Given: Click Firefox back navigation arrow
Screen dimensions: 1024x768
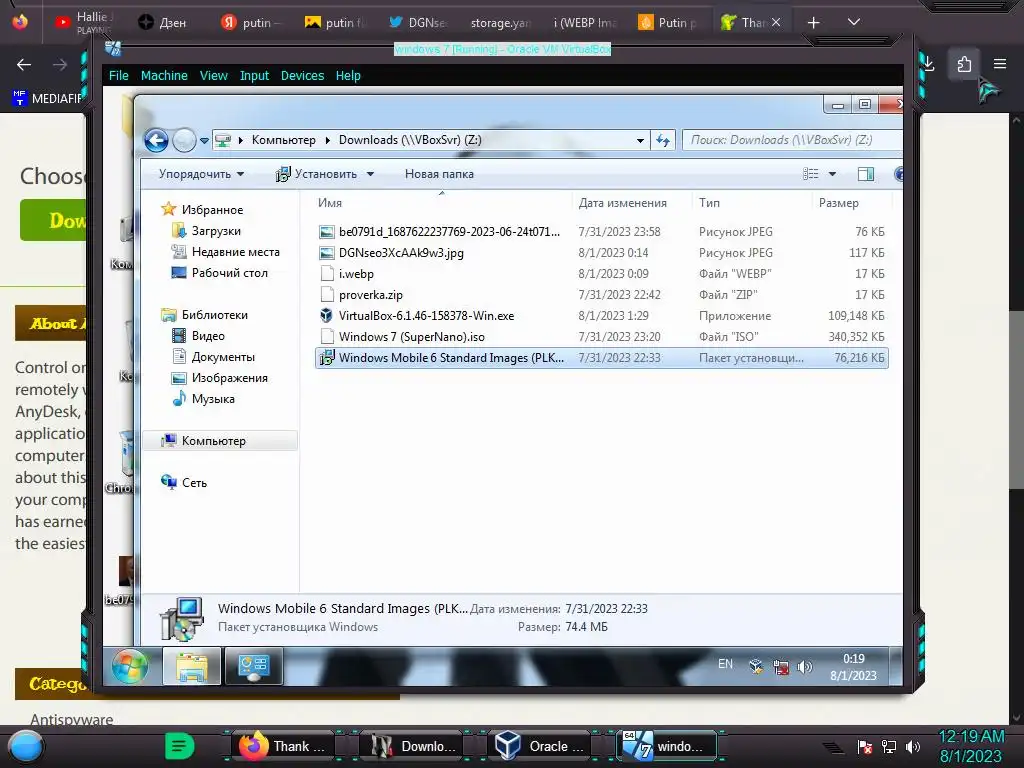Looking at the screenshot, I should pyautogui.click(x=24, y=64).
